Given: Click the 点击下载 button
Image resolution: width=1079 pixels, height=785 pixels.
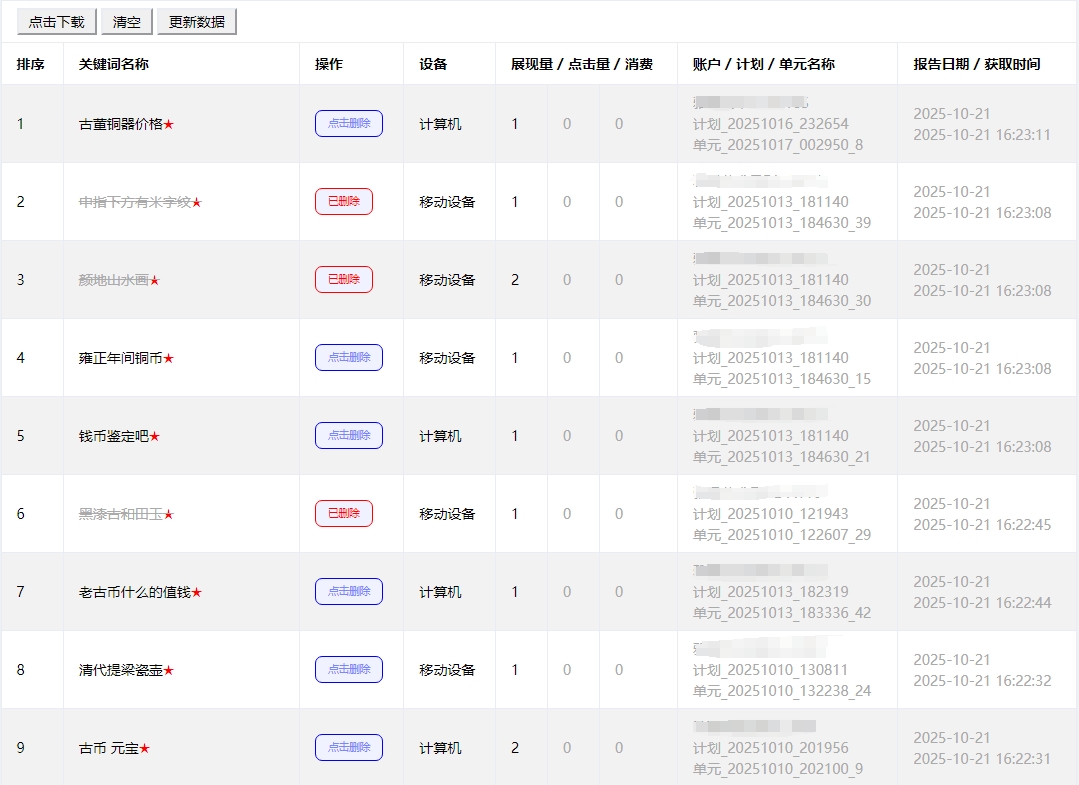Looking at the screenshot, I should [57, 22].
